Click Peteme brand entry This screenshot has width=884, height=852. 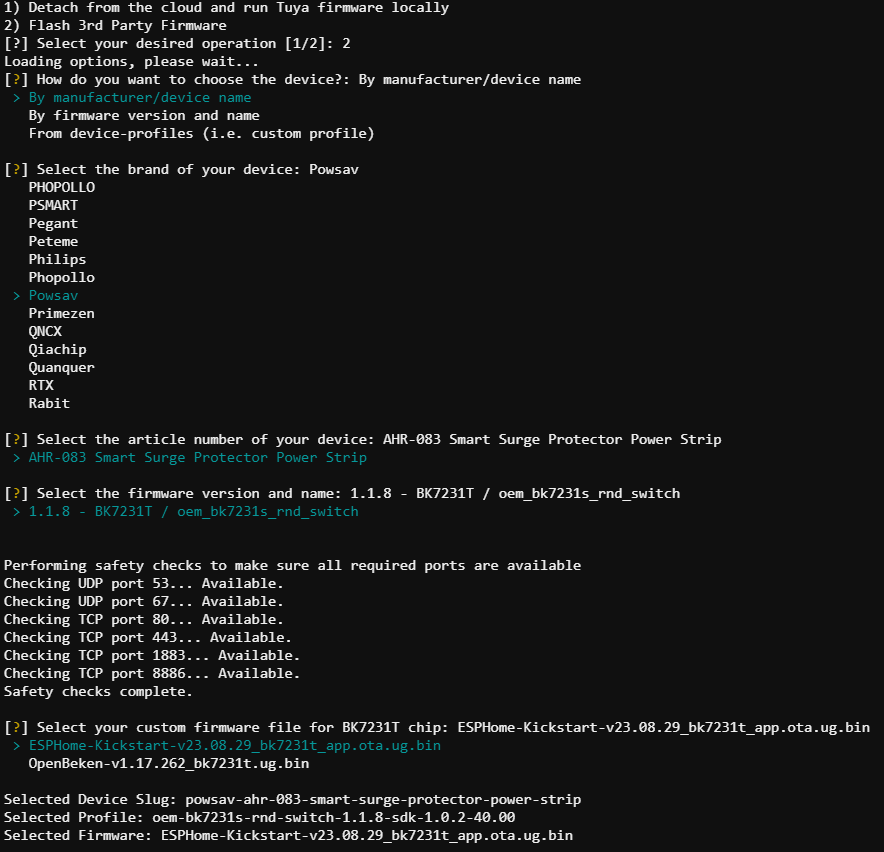click(x=54, y=241)
